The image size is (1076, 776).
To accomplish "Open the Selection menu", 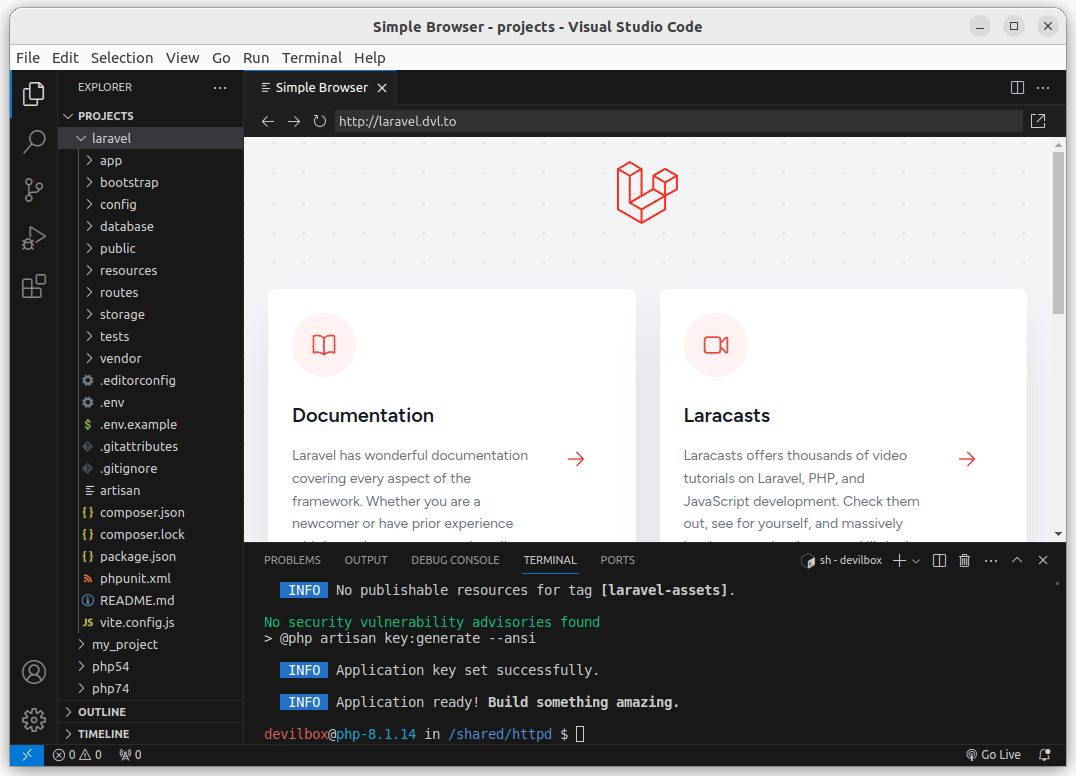I will (x=122, y=58).
